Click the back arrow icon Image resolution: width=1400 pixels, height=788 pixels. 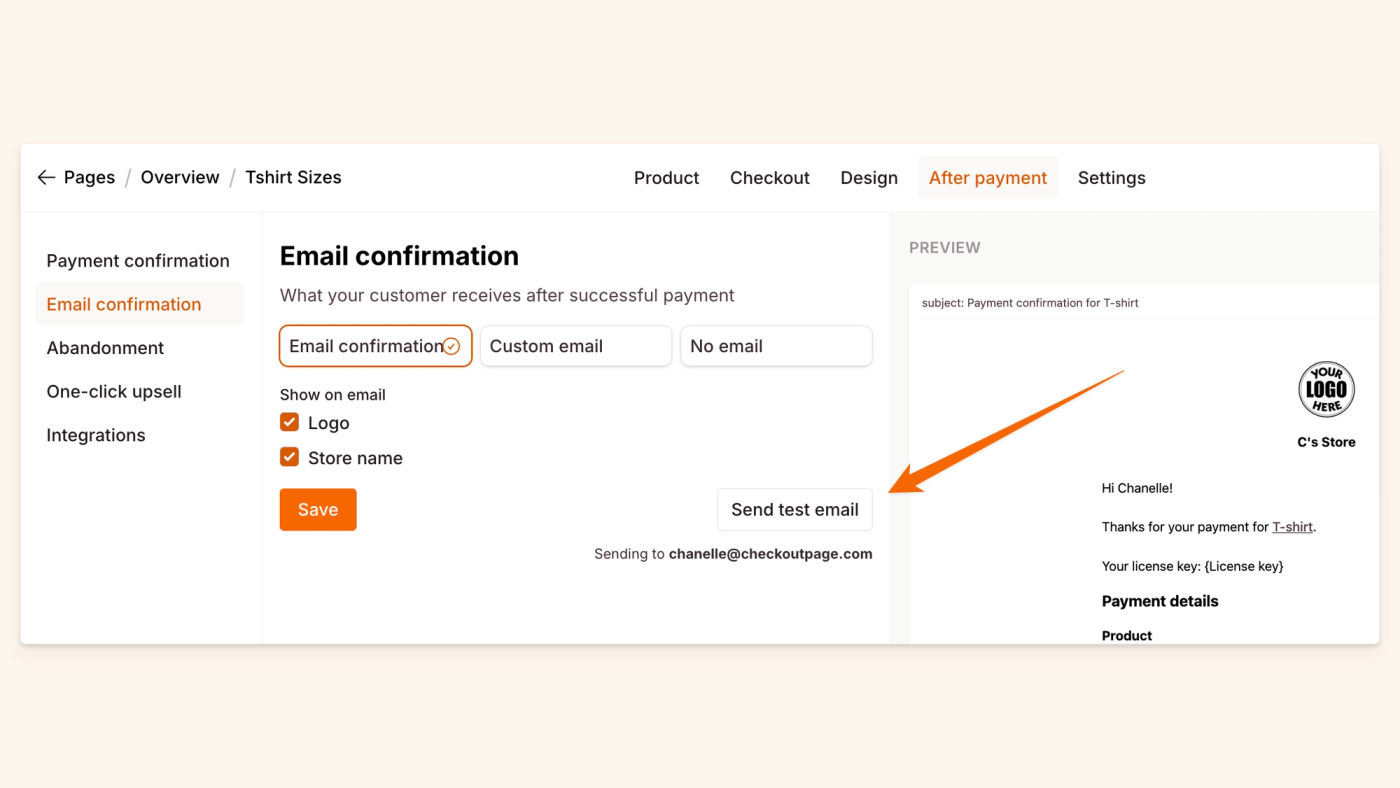coord(46,178)
